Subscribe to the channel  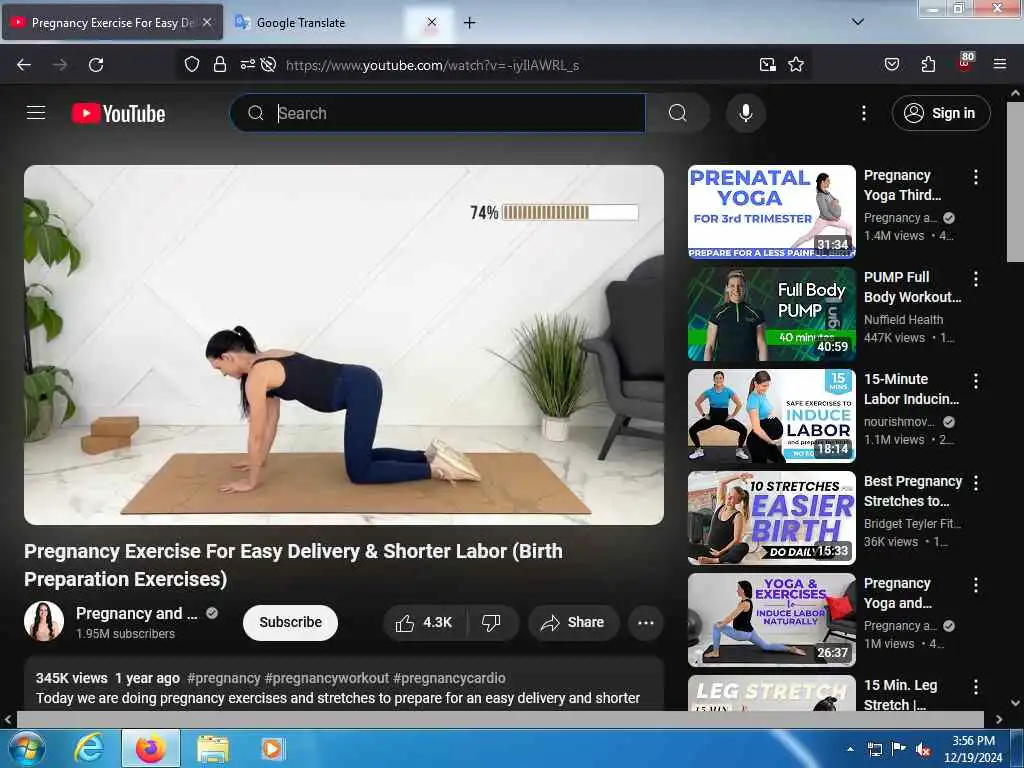click(290, 622)
